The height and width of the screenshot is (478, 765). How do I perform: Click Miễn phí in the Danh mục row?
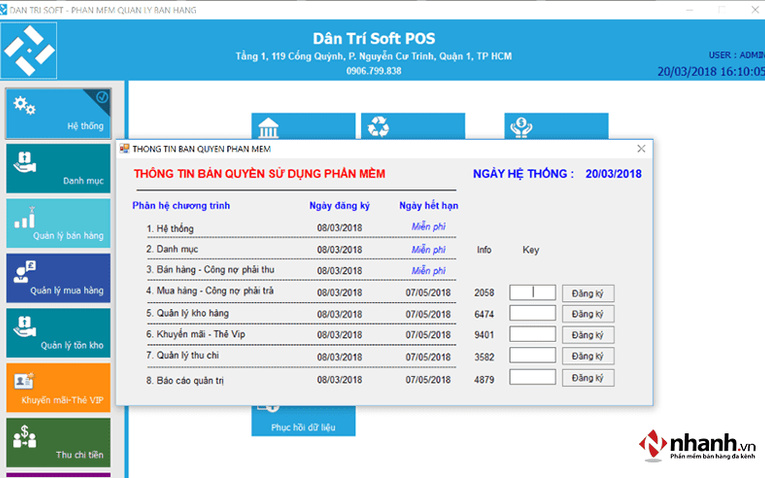point(428,250)
